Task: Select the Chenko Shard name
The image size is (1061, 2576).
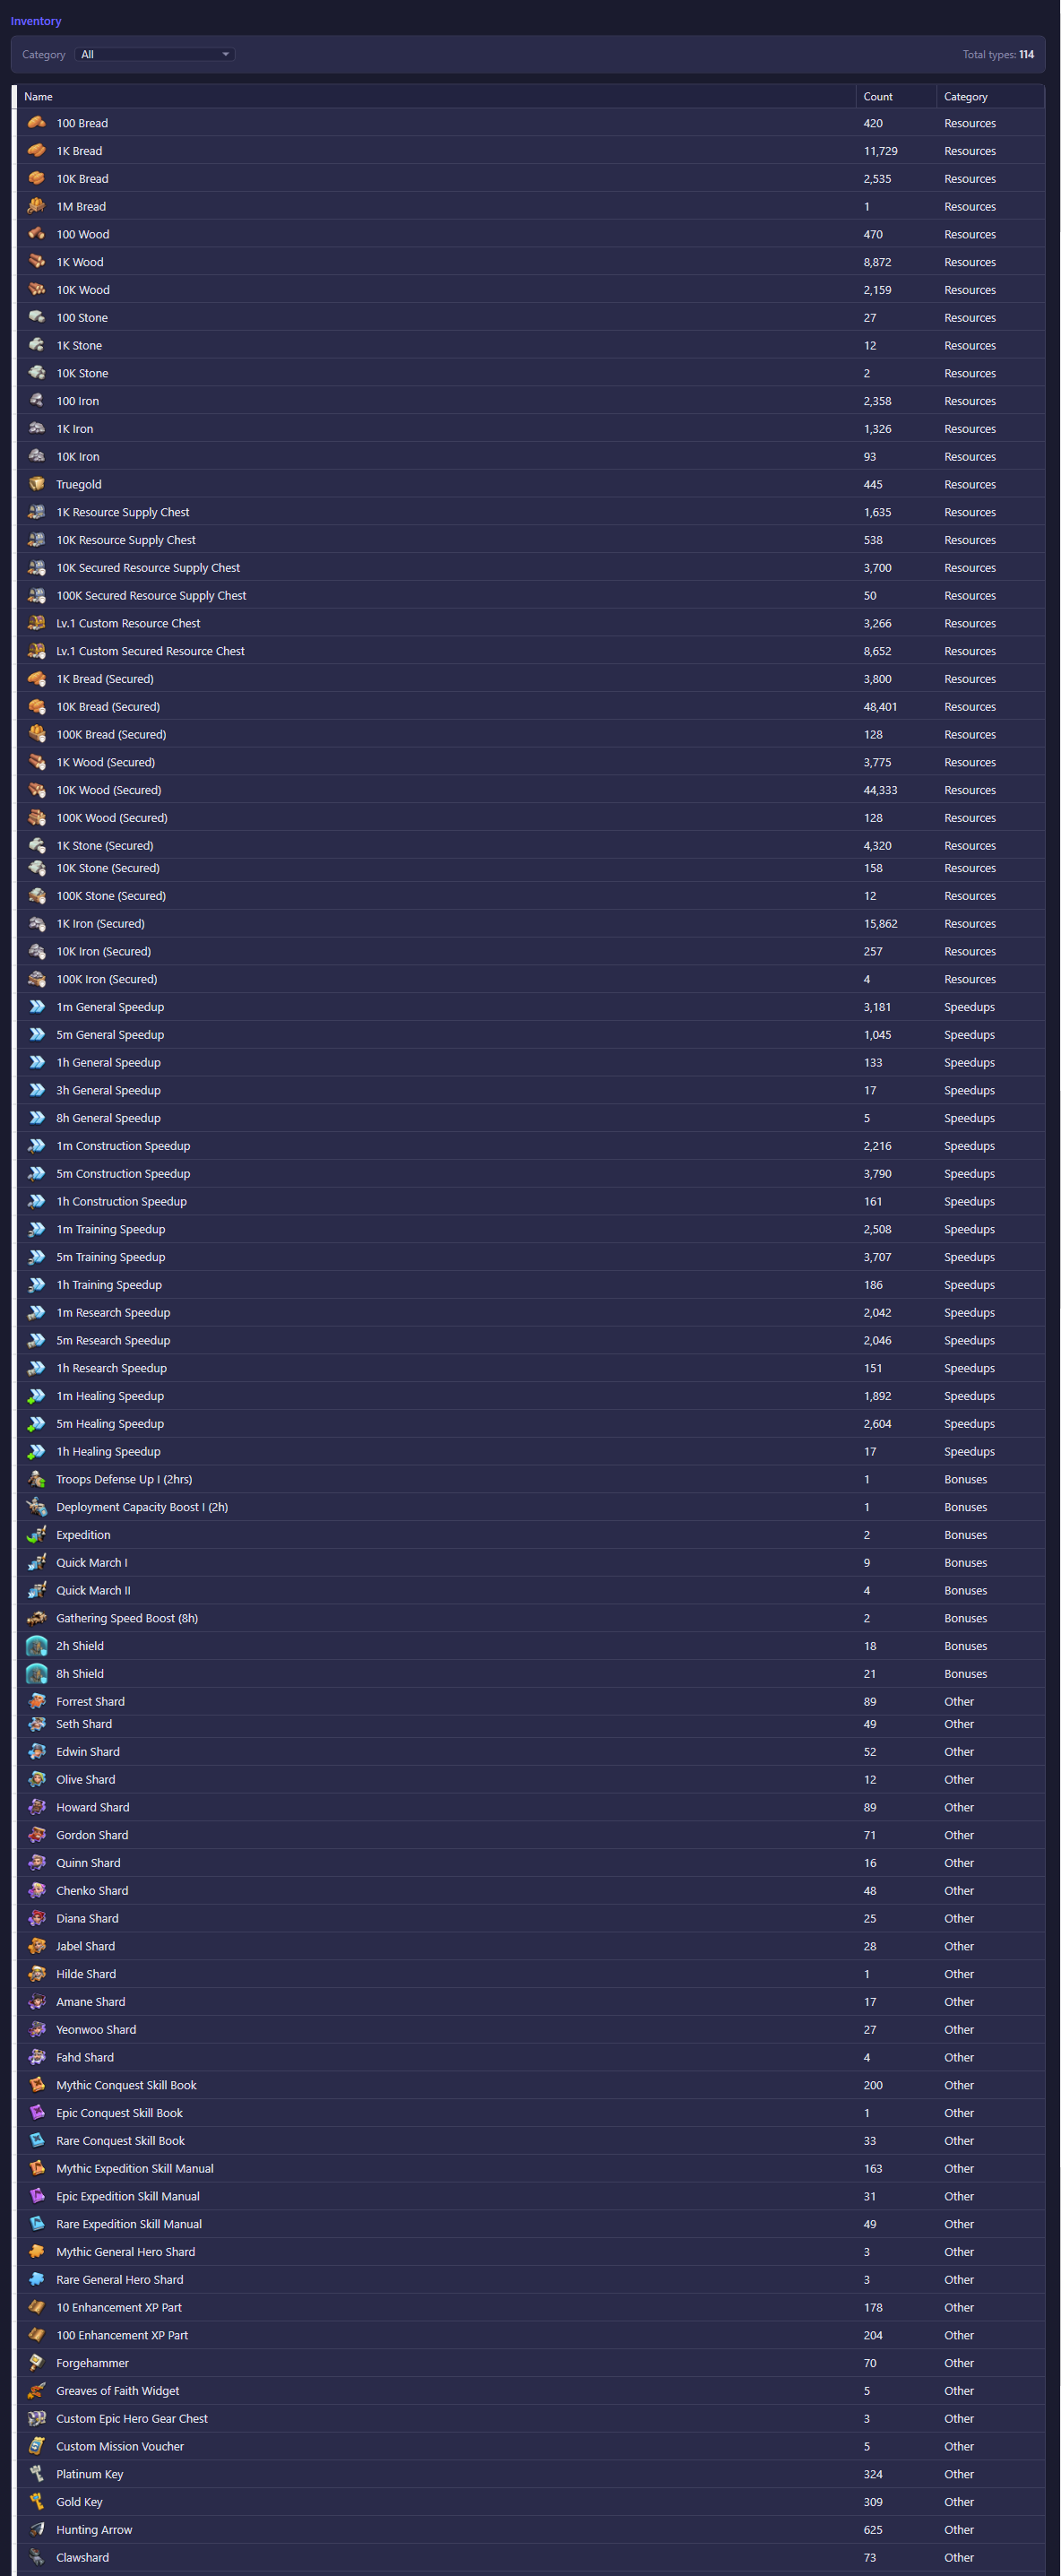Action: [x=92, y=1892]
